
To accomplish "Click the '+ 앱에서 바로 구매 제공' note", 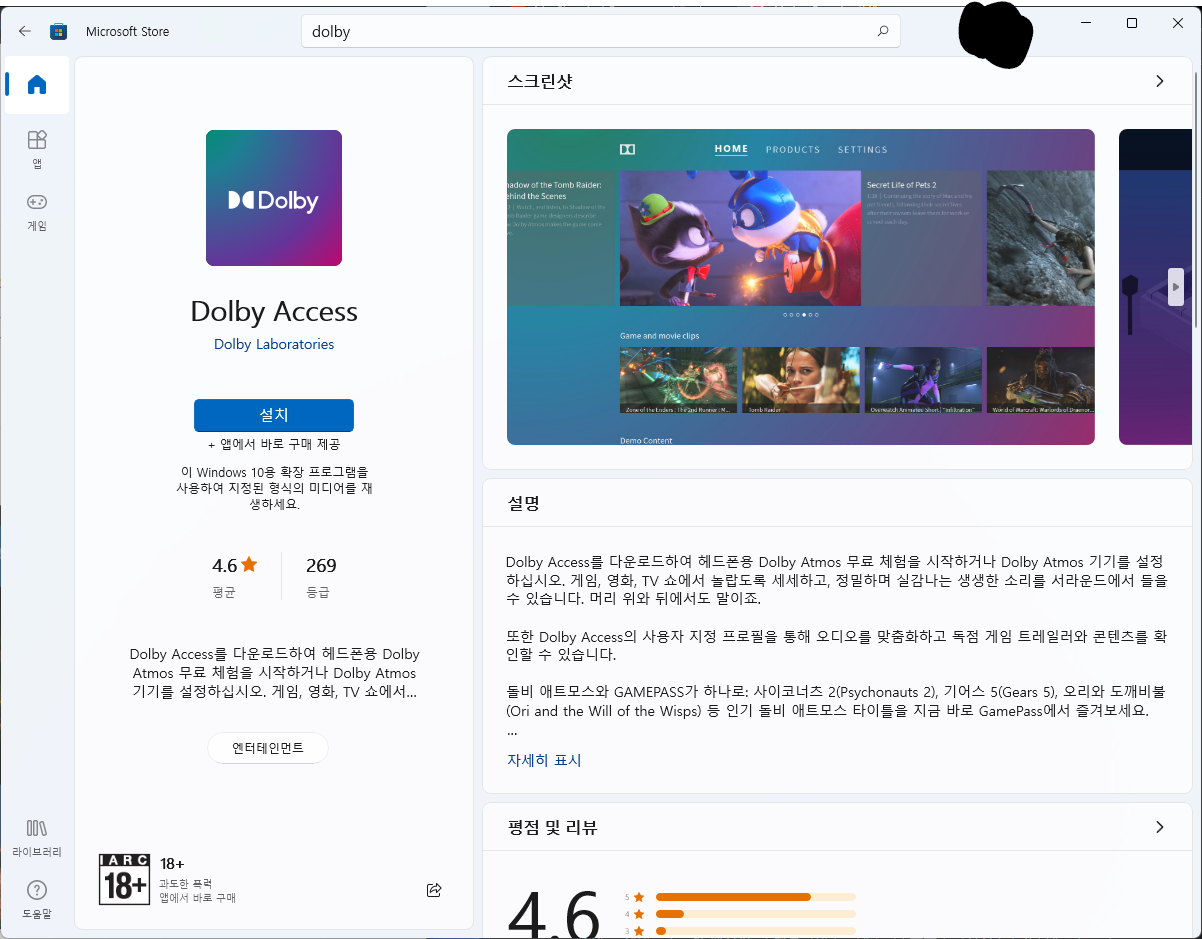I will click(274, 444).
